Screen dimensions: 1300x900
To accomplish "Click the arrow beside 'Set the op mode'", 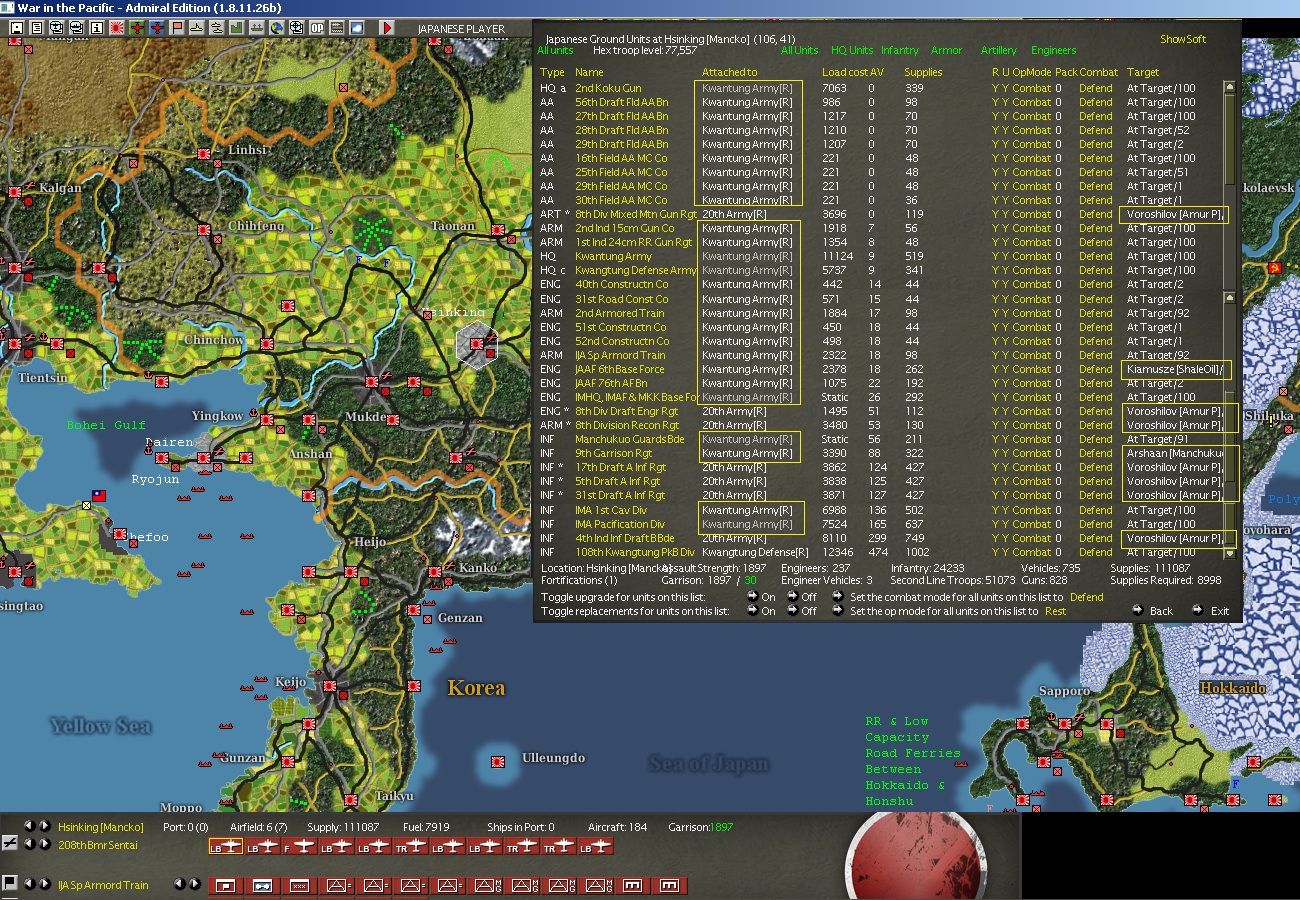I will [837, 611].
